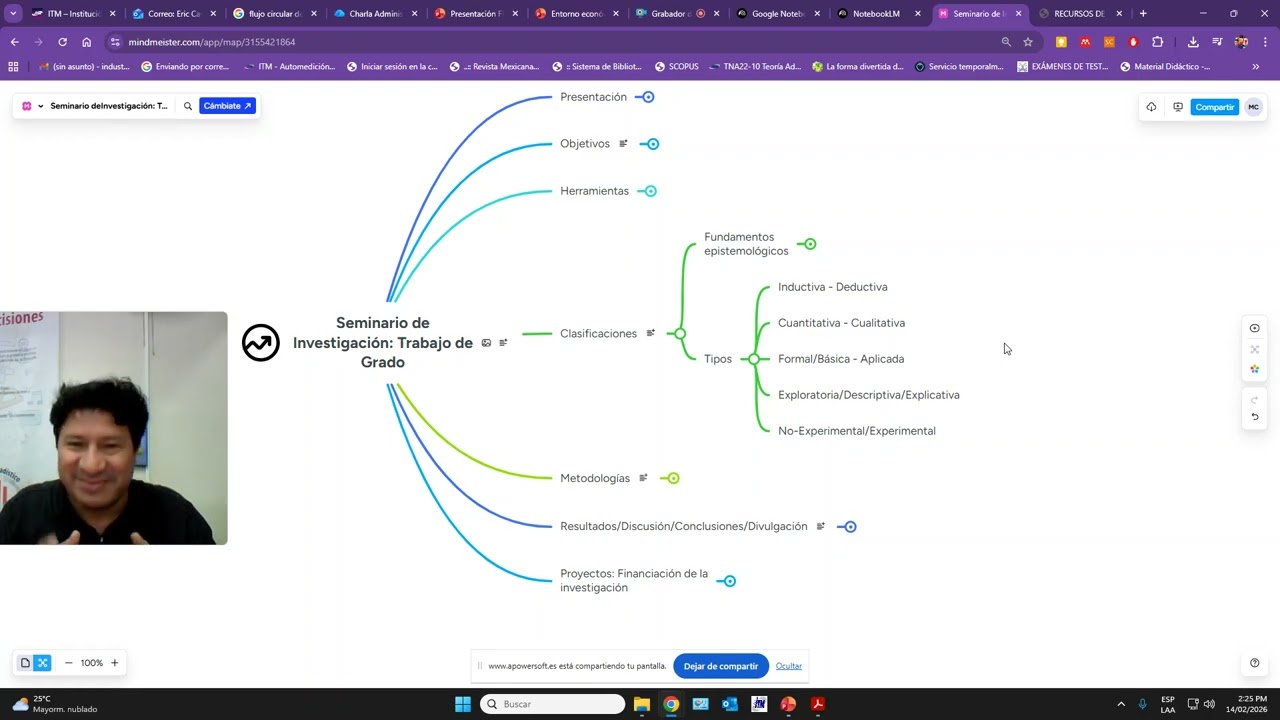Click the layout arrows icon in right sidebar
Viewport: 1280px width, 720px height.
click(1254, 349)
